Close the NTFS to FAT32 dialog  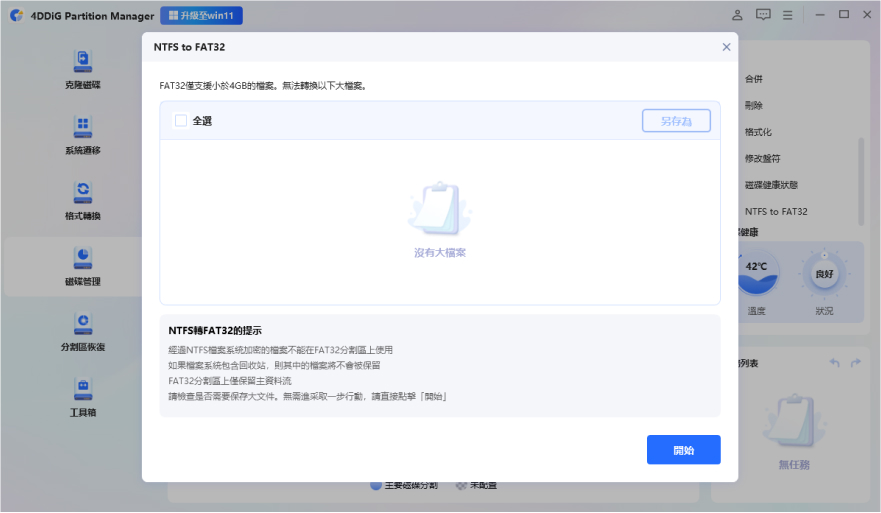pyautogui.click(x=726, y=47)
